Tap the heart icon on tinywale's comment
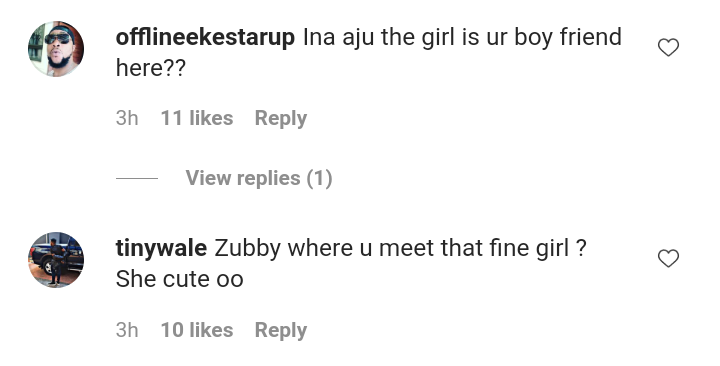This screenshot has height=366, width=720. (668, 258)
